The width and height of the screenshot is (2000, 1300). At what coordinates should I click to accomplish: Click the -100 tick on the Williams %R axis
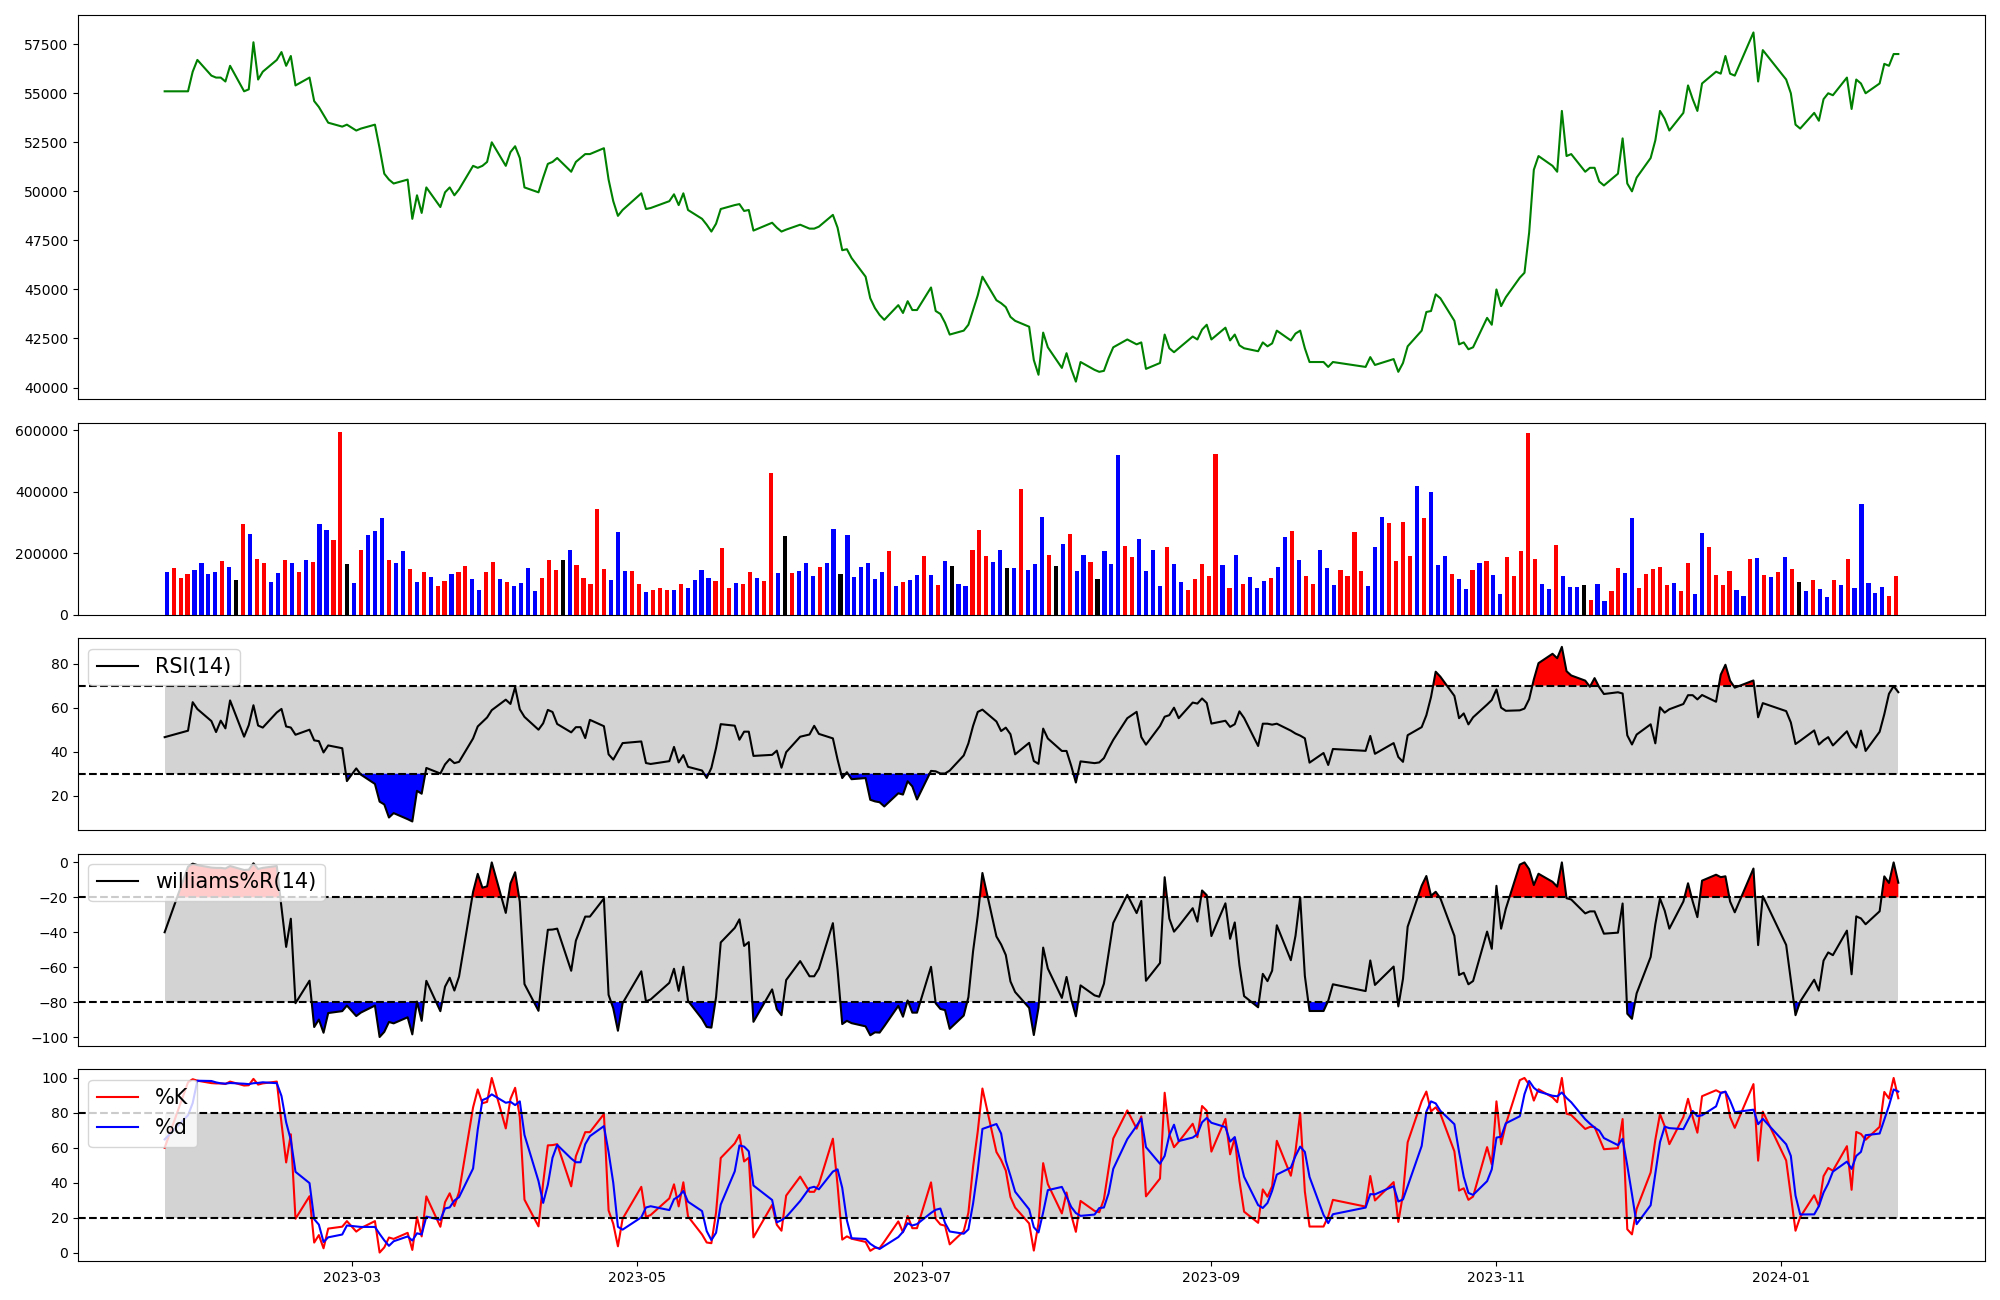tap(50, 1038)
